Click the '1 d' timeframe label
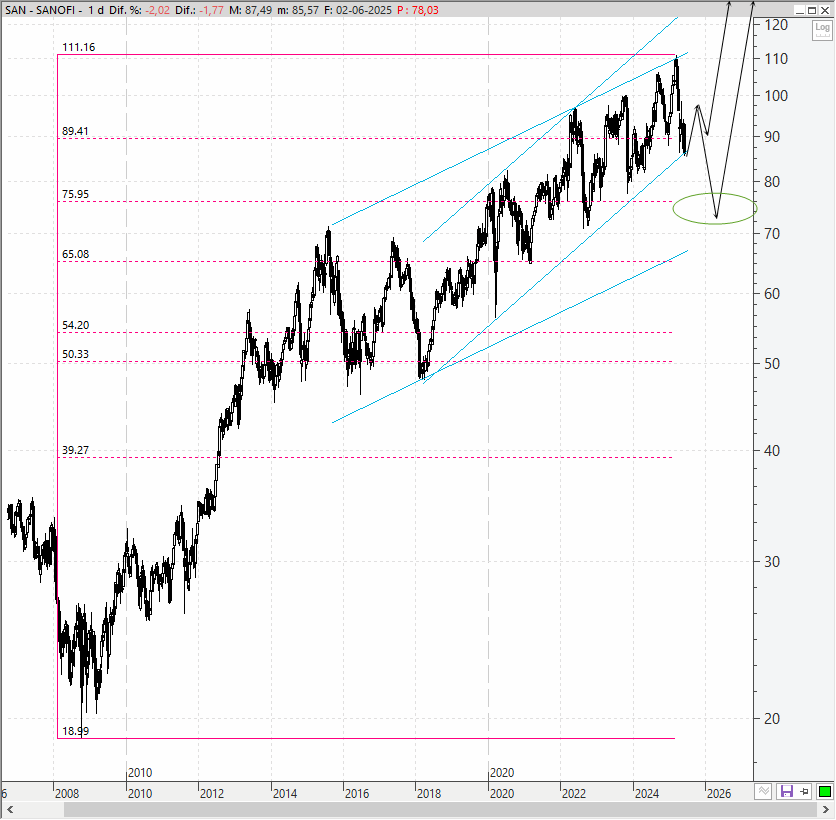This screenshot has height=820, width=836. (96, 10)
